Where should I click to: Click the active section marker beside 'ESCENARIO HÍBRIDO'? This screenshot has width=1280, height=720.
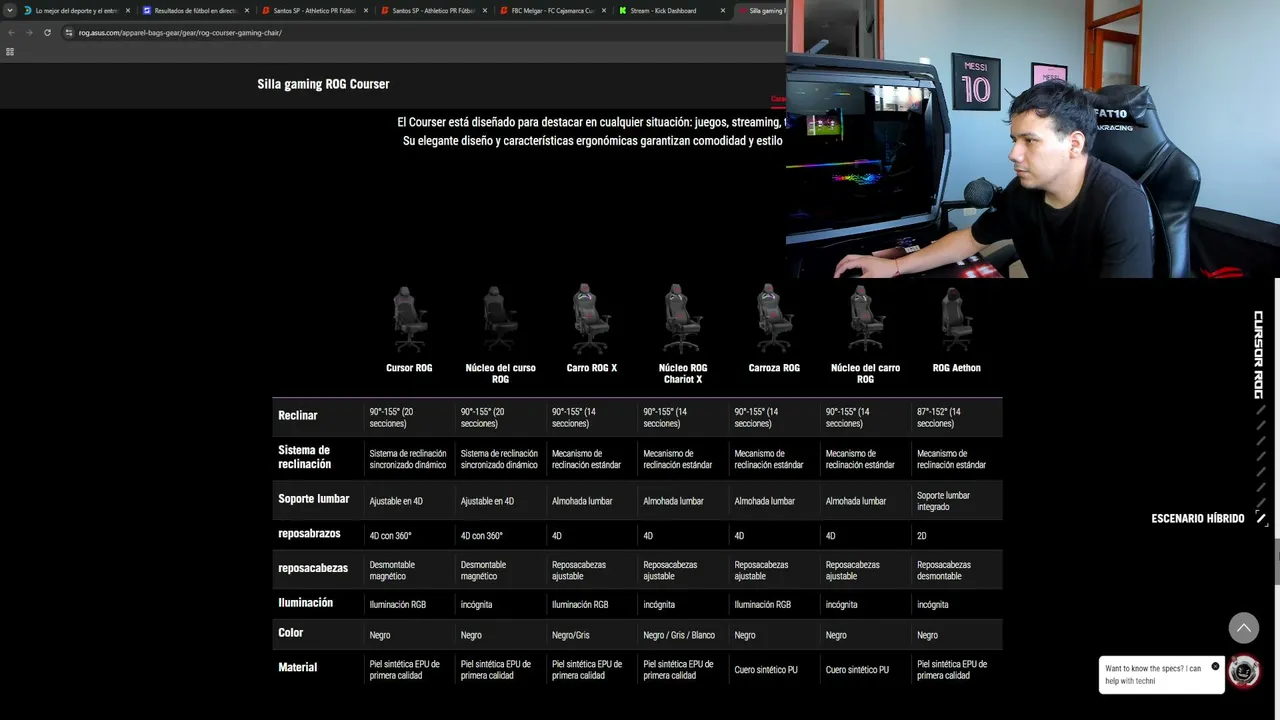tap(1261, 519)
